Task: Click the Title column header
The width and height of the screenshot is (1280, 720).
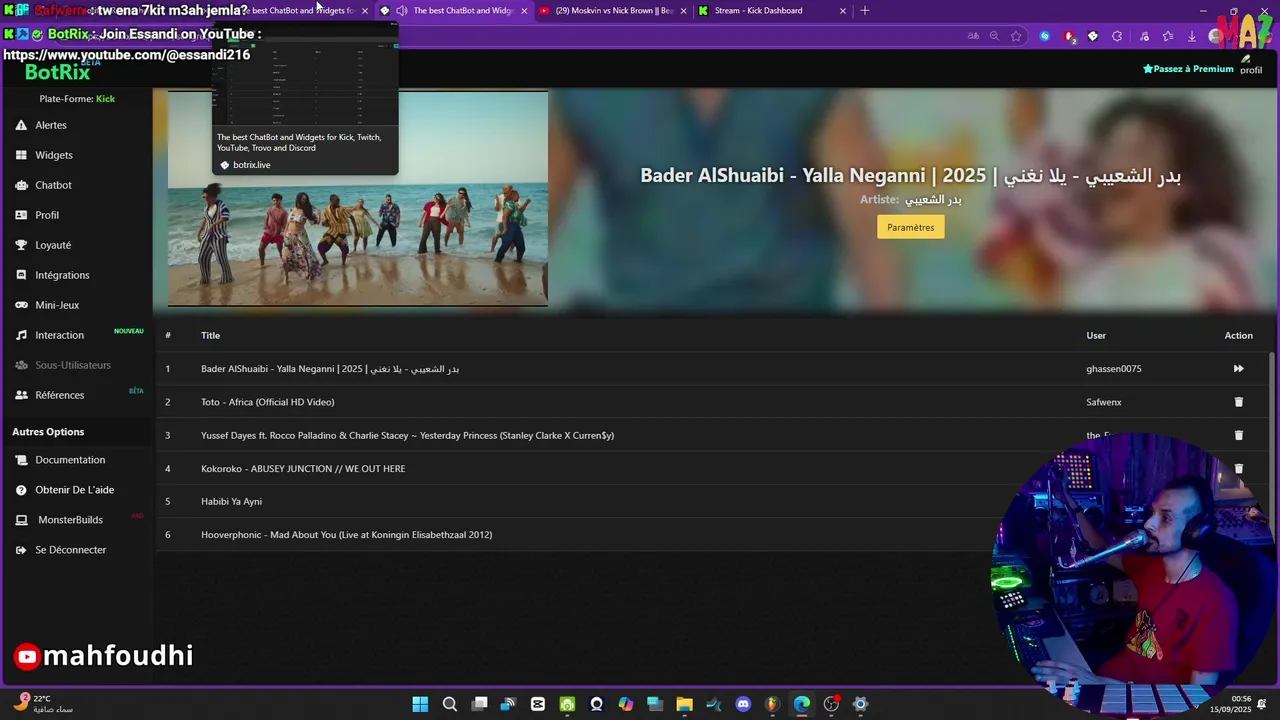Action: click(210, 336)
